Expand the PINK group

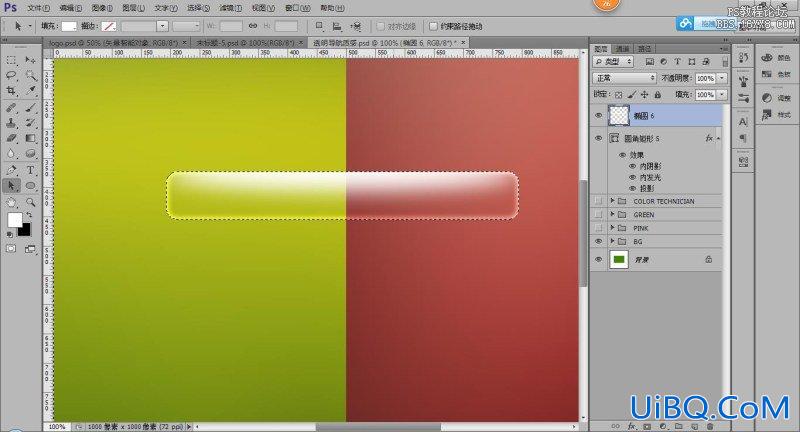(612, 227)
